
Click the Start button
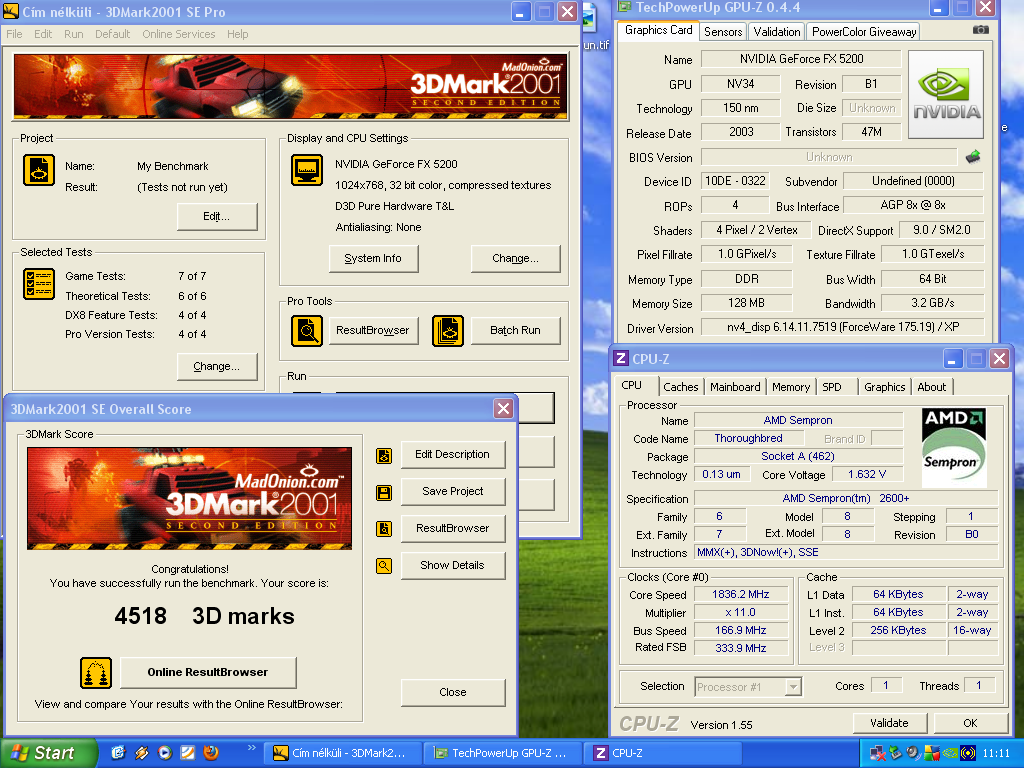click(x=48, y=754)
